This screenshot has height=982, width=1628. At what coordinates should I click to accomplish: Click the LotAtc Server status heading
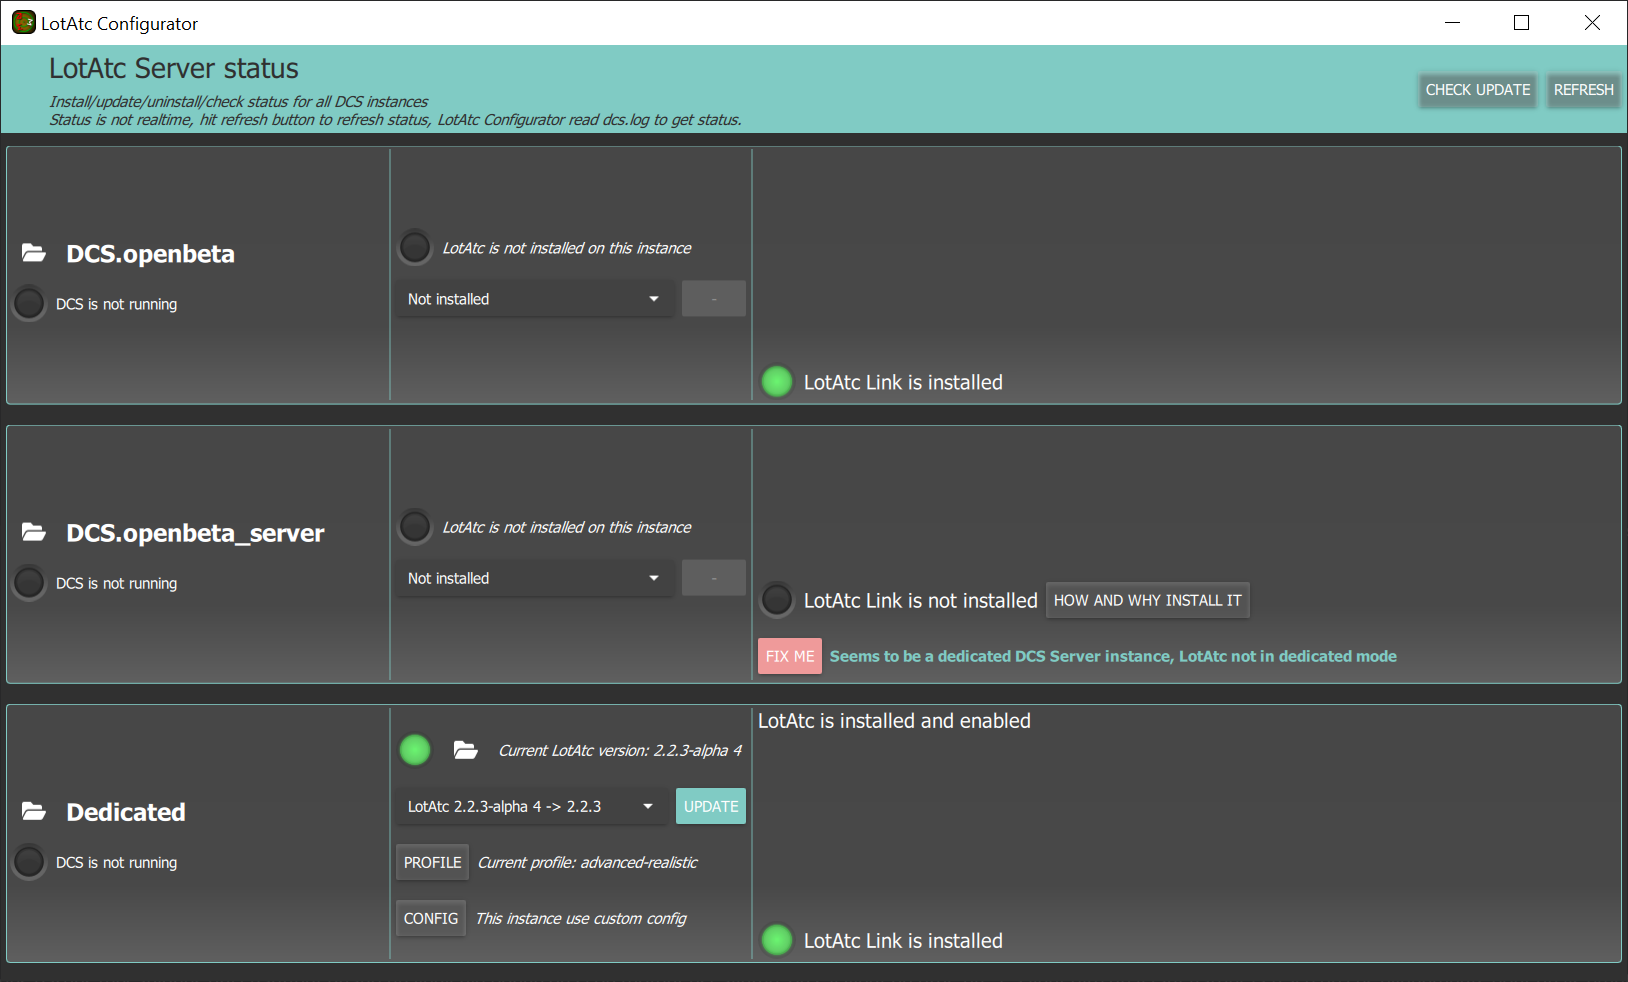point(174,68)
